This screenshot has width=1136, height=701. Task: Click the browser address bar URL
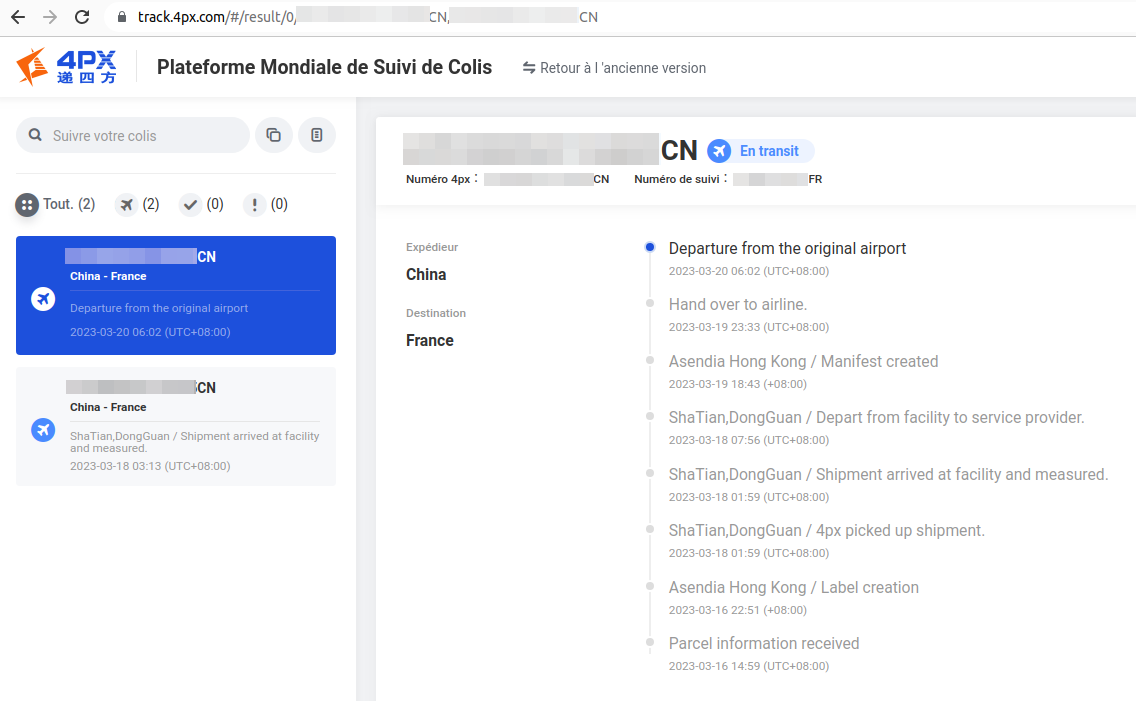click(x=368, y=17)
